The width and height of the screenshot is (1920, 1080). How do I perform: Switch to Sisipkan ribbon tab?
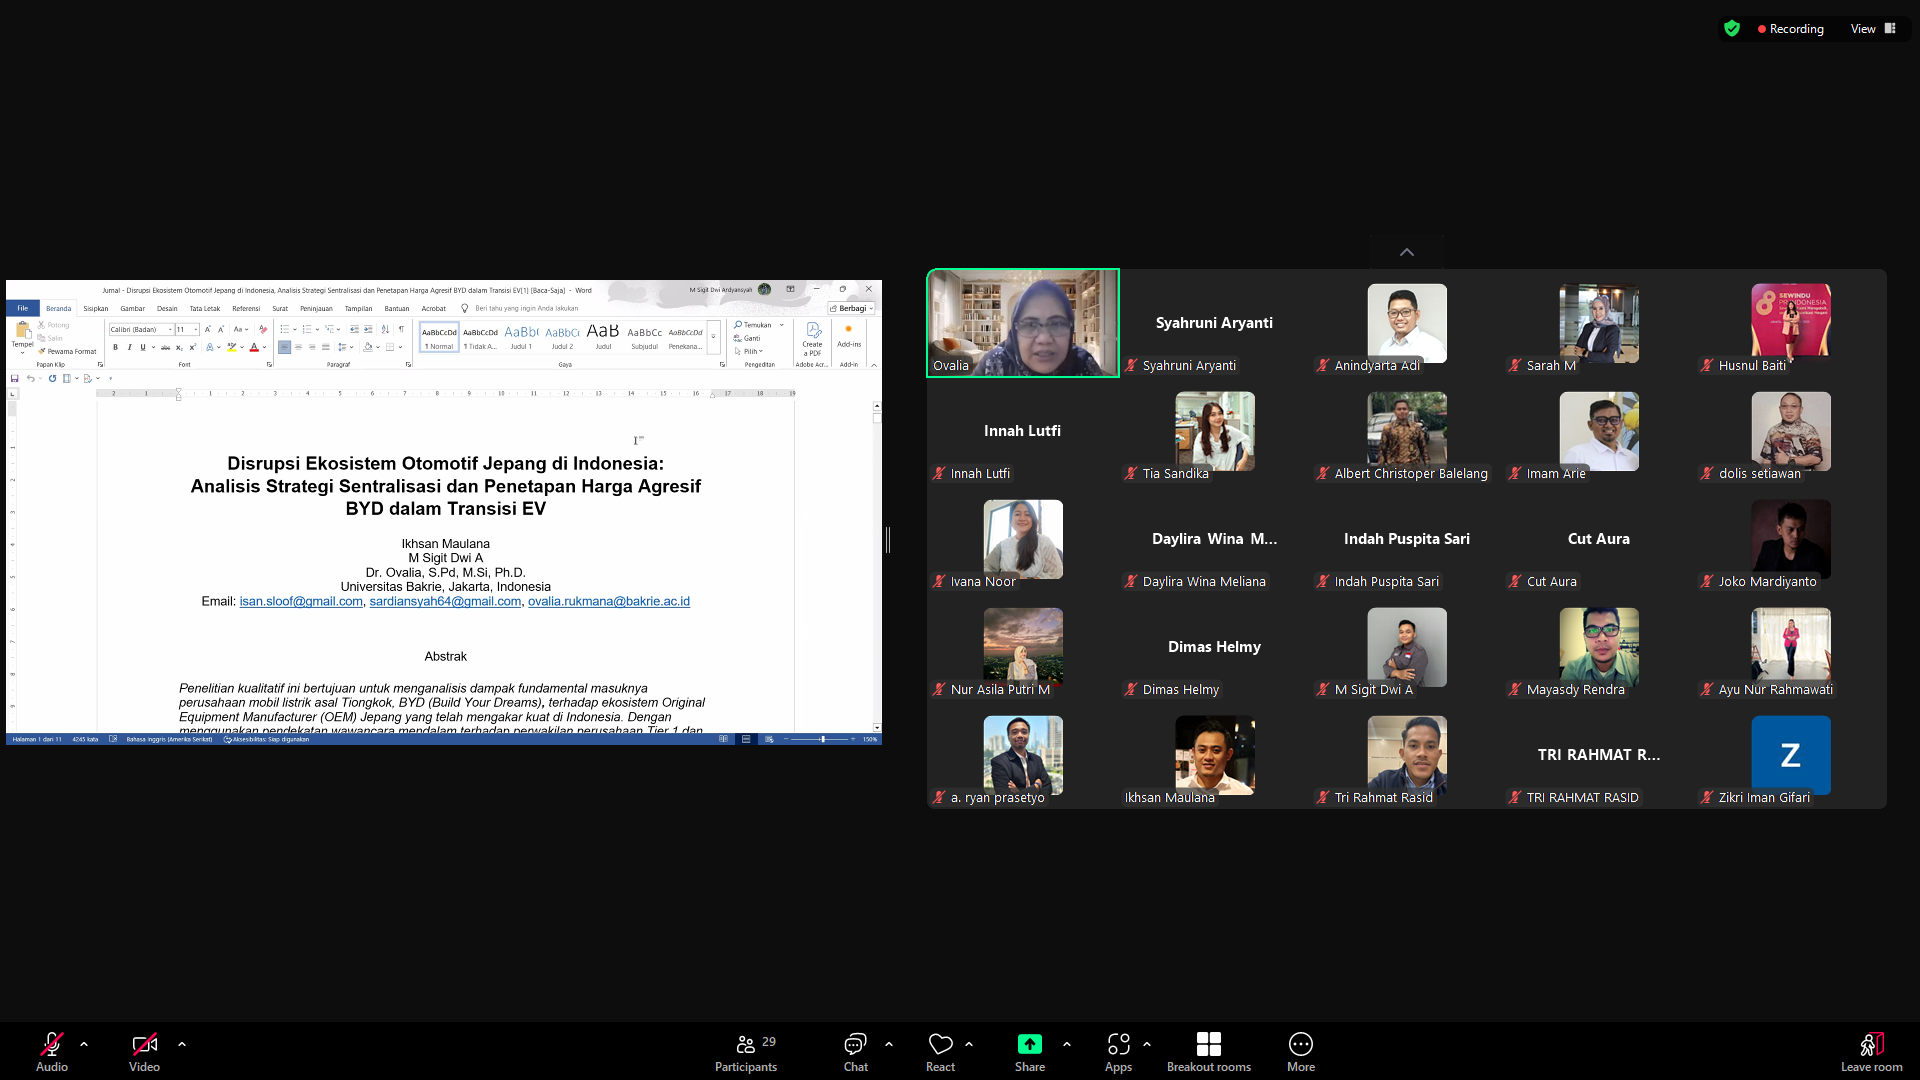click(96, 308)
